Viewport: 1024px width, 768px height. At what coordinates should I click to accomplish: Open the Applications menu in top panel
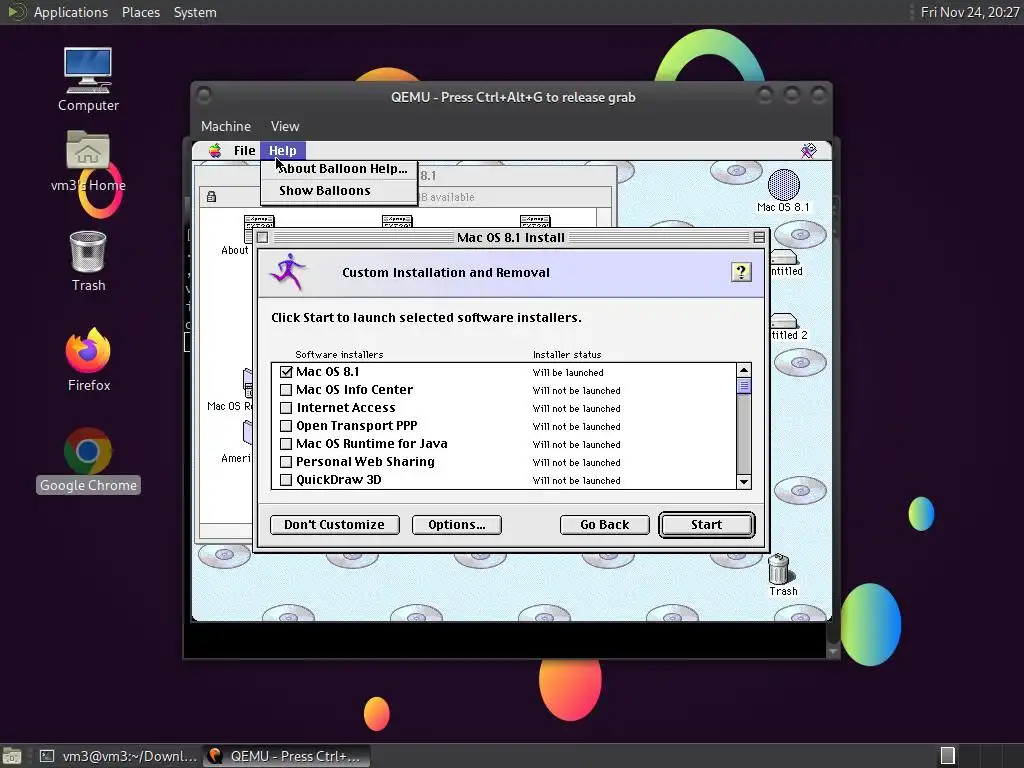[71, 12]
